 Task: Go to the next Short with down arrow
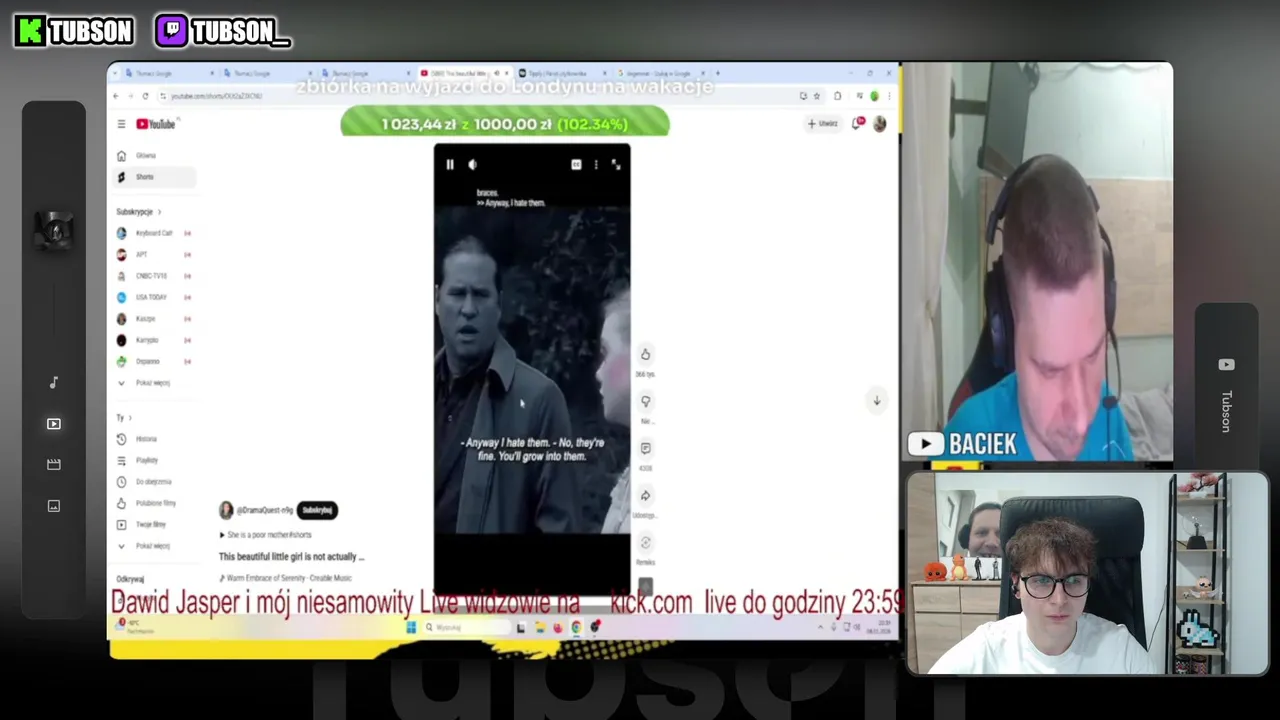click(x=876, y=400)
